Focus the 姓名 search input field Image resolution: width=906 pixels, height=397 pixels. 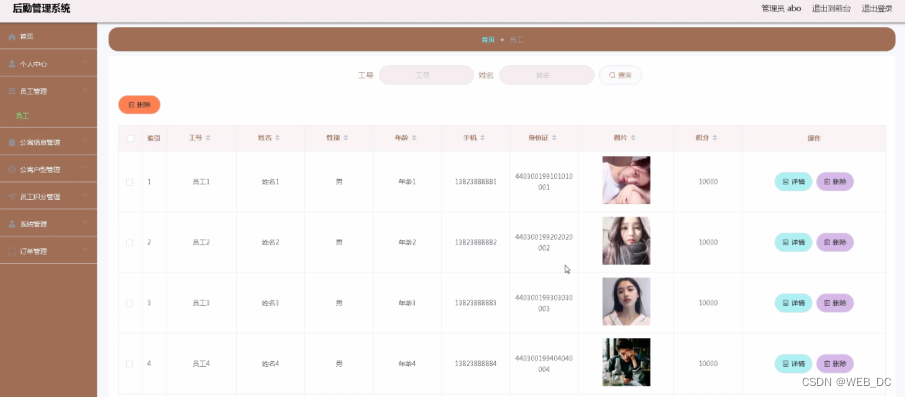(x=547, y=75)
